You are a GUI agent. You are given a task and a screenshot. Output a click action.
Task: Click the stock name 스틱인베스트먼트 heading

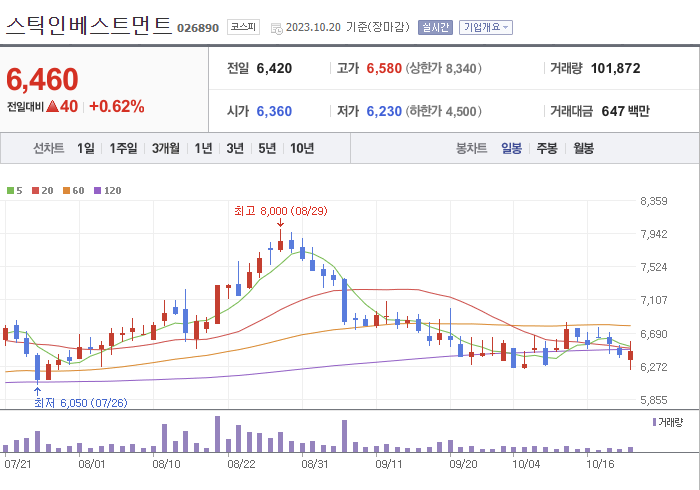[x=88, y=25]
